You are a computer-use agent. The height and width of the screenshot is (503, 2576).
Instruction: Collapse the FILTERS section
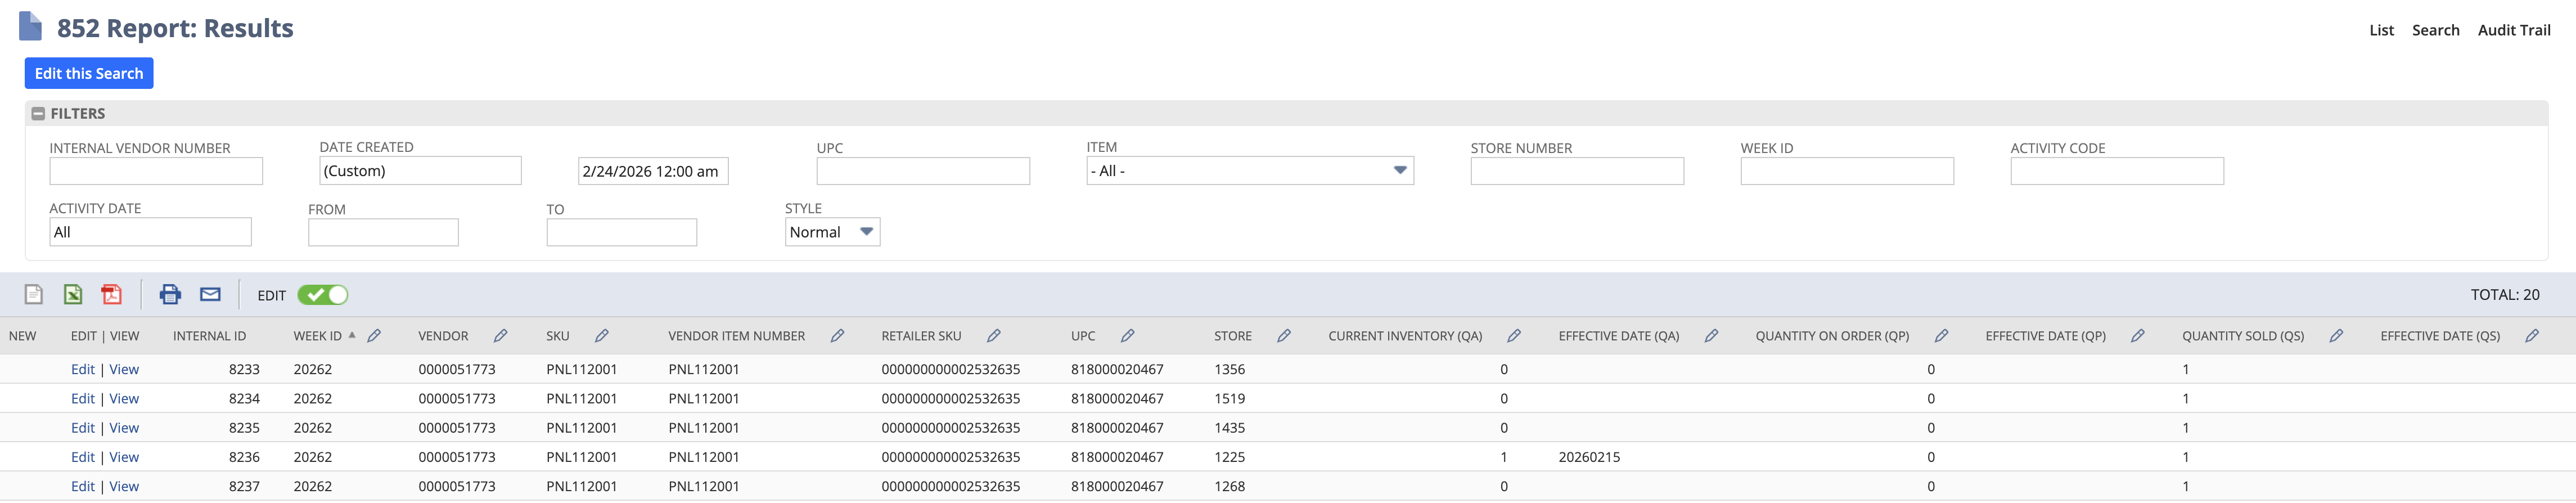click(x=38, y=114)
